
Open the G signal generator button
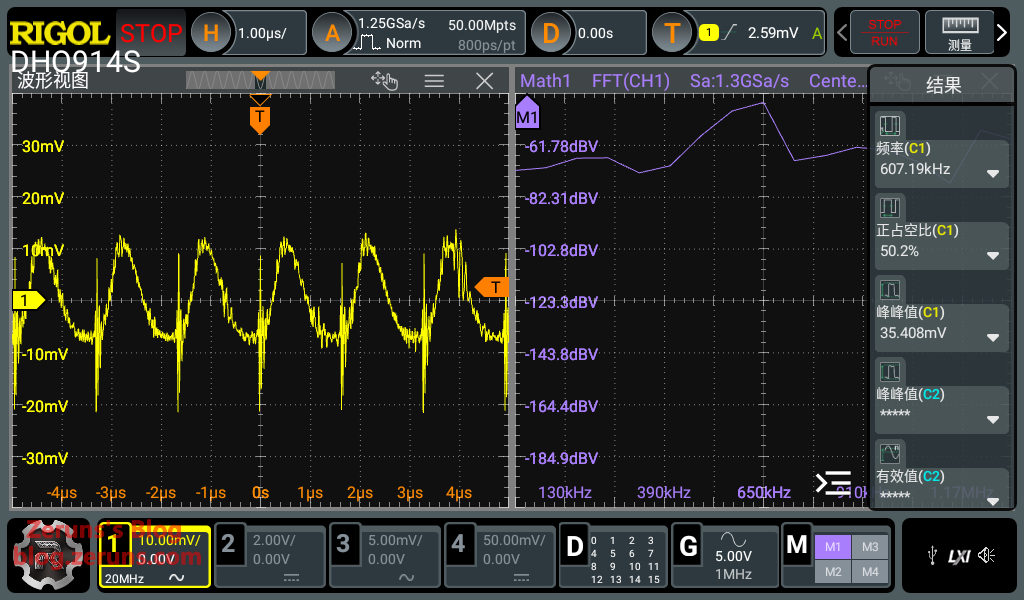pyautogui.click(x=689, y=545)
